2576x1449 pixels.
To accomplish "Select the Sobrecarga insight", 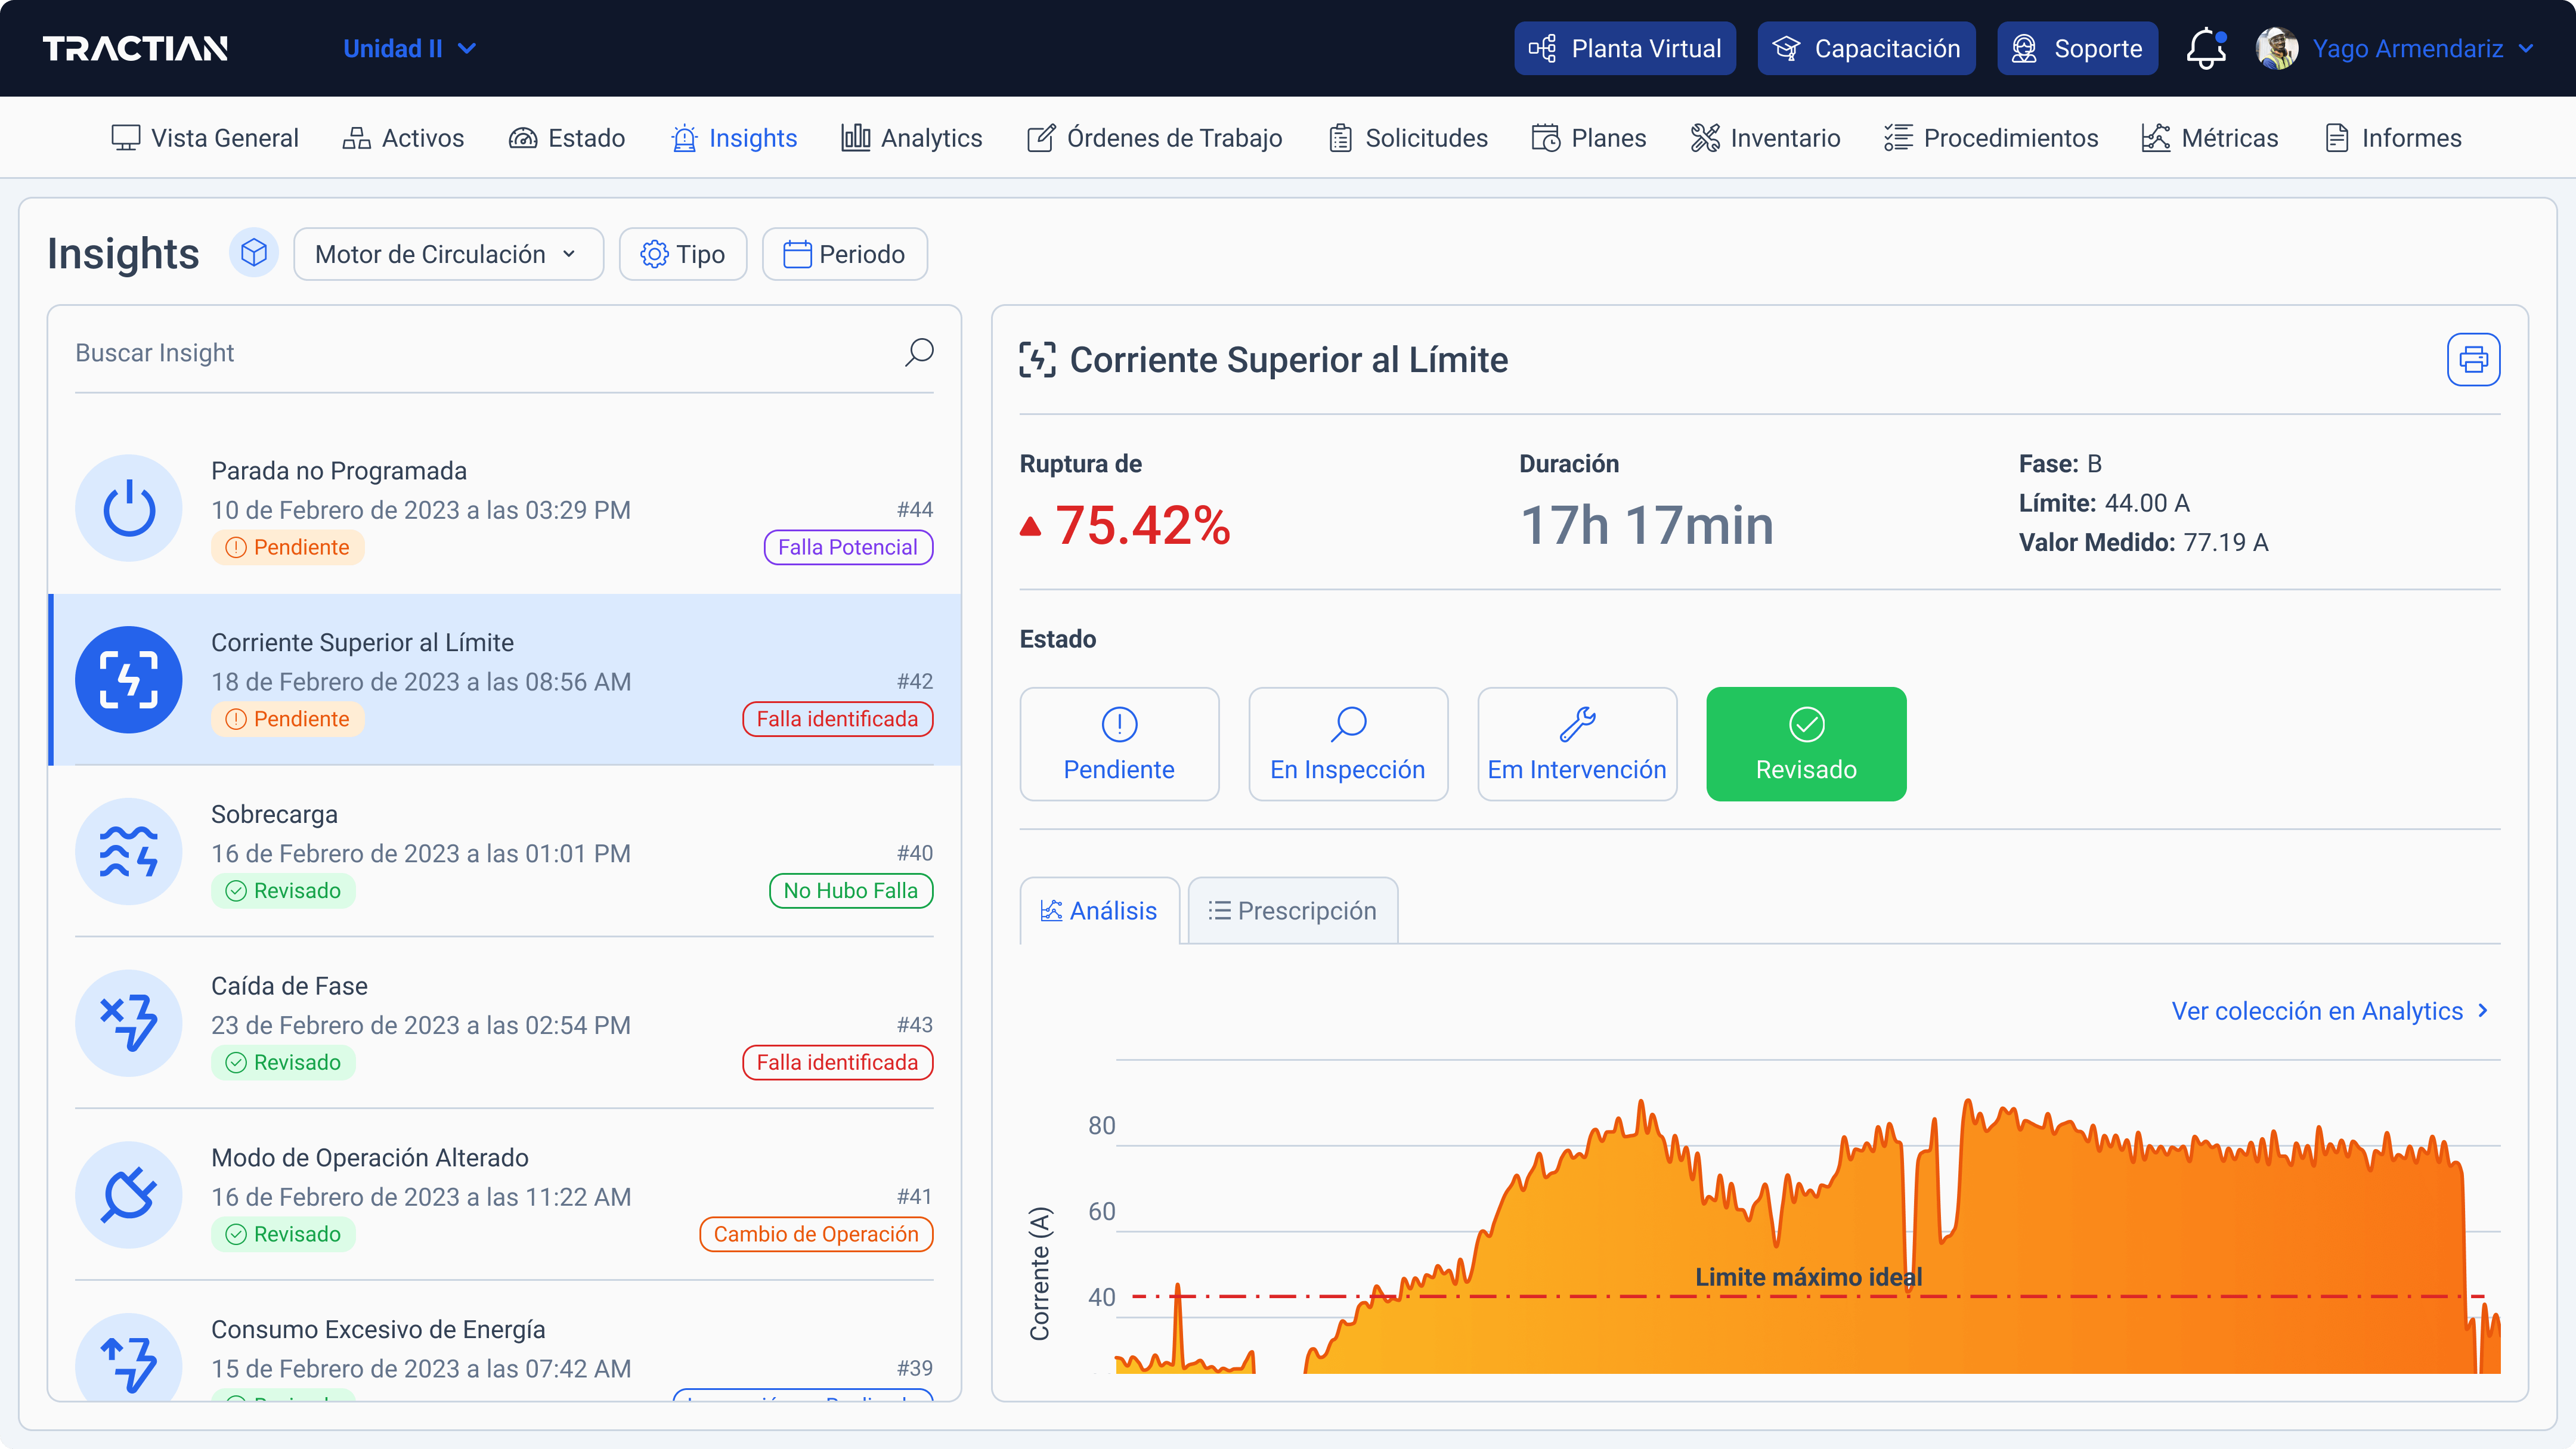I will pyautogui.click(x=504, y=852).
